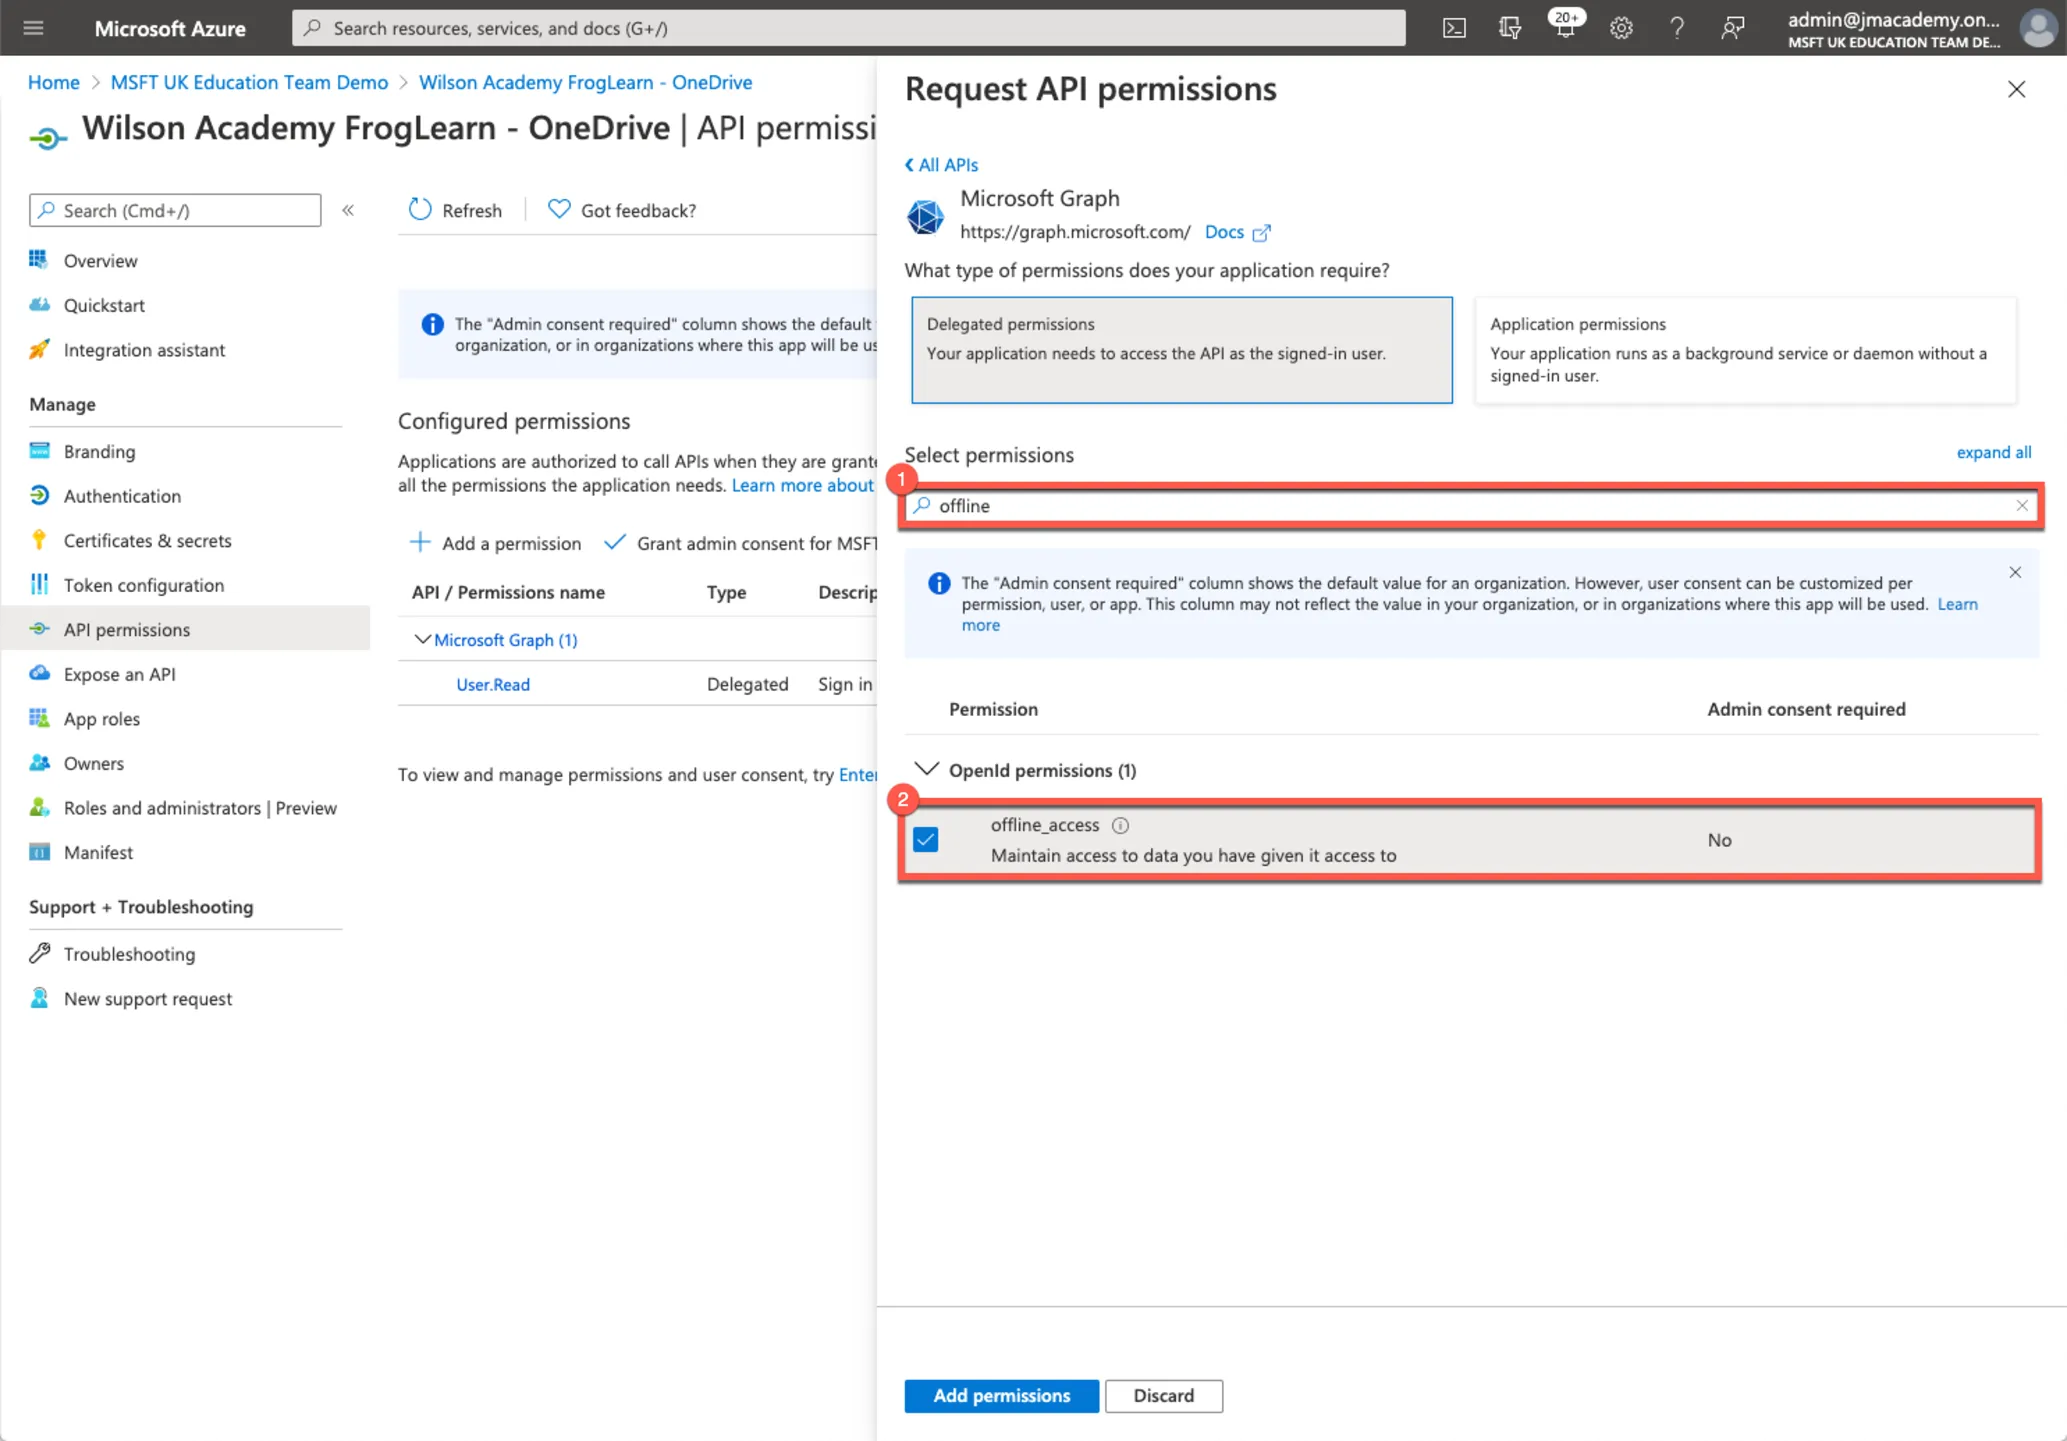Click the Discard button
The width and height of the screenshot is (2067, 1441).
[1163, 1395]
